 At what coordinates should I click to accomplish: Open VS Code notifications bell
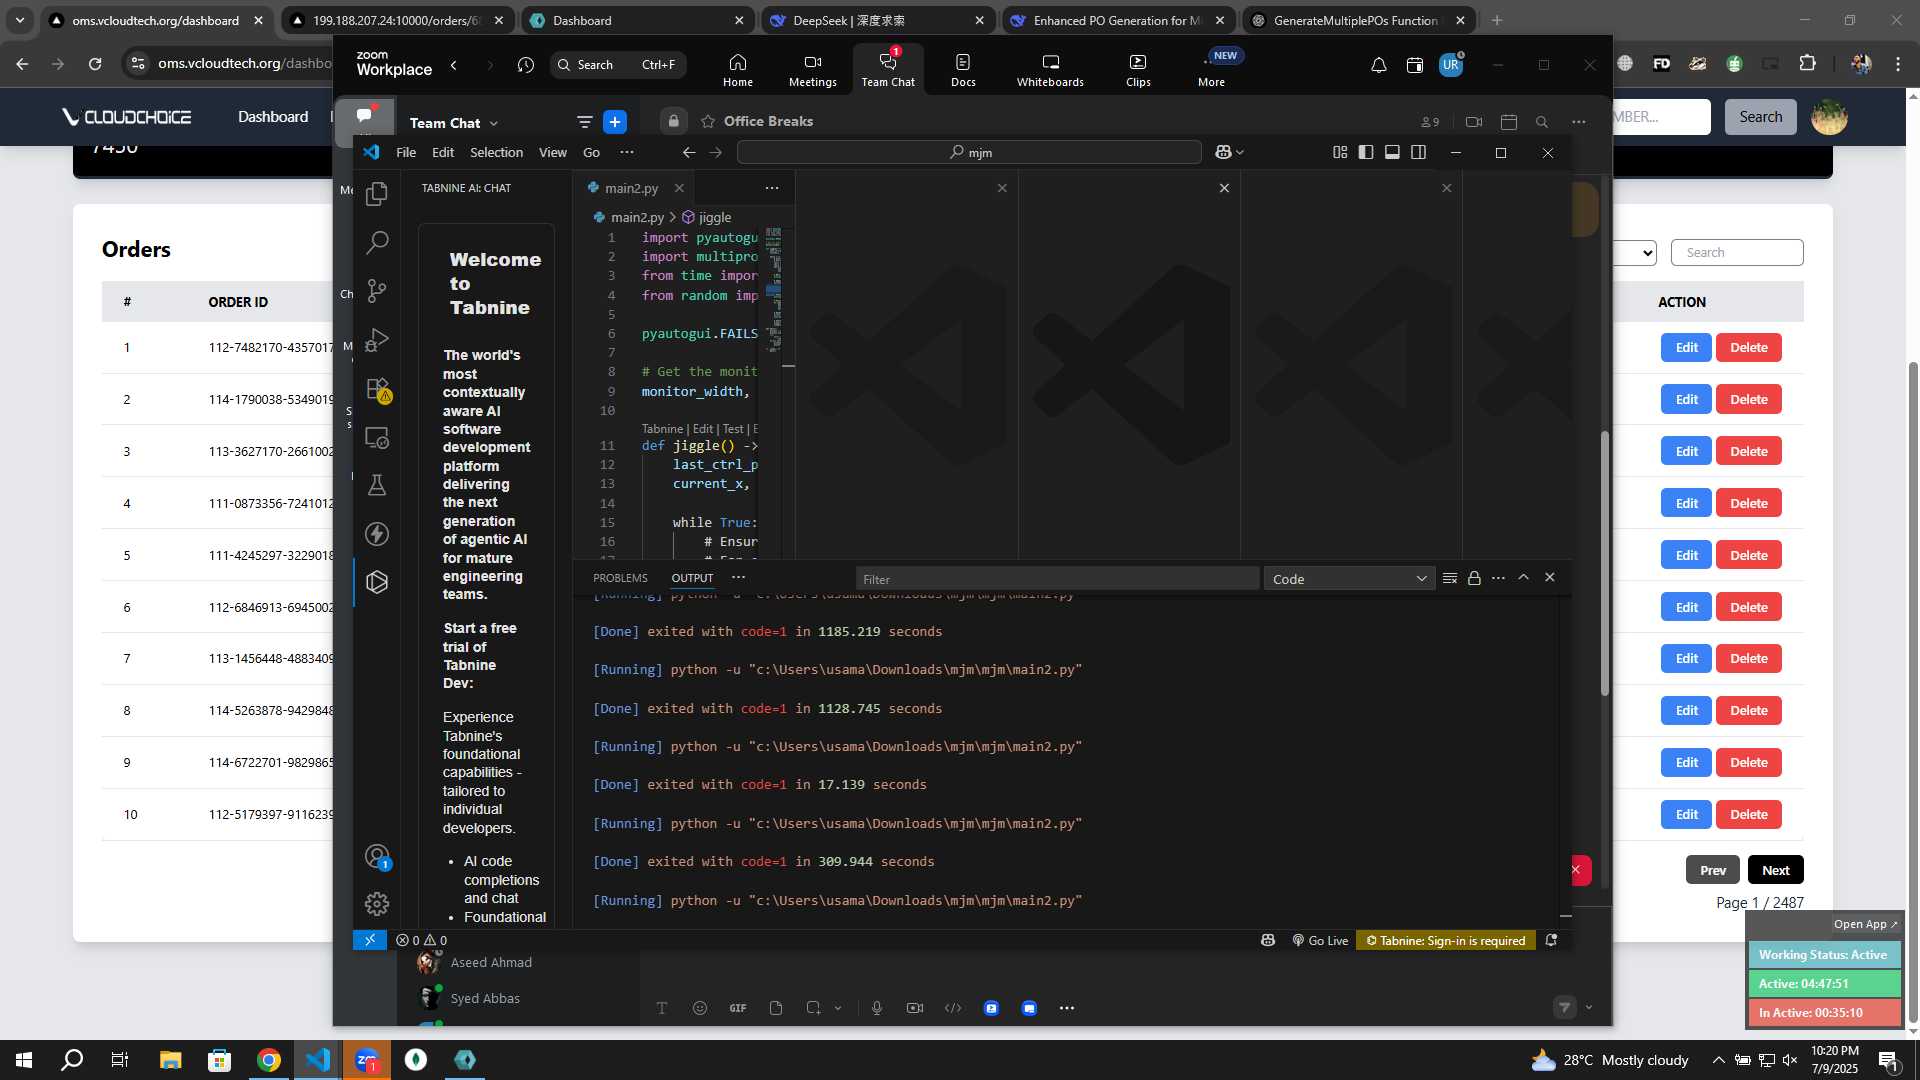pos(1551,940)
